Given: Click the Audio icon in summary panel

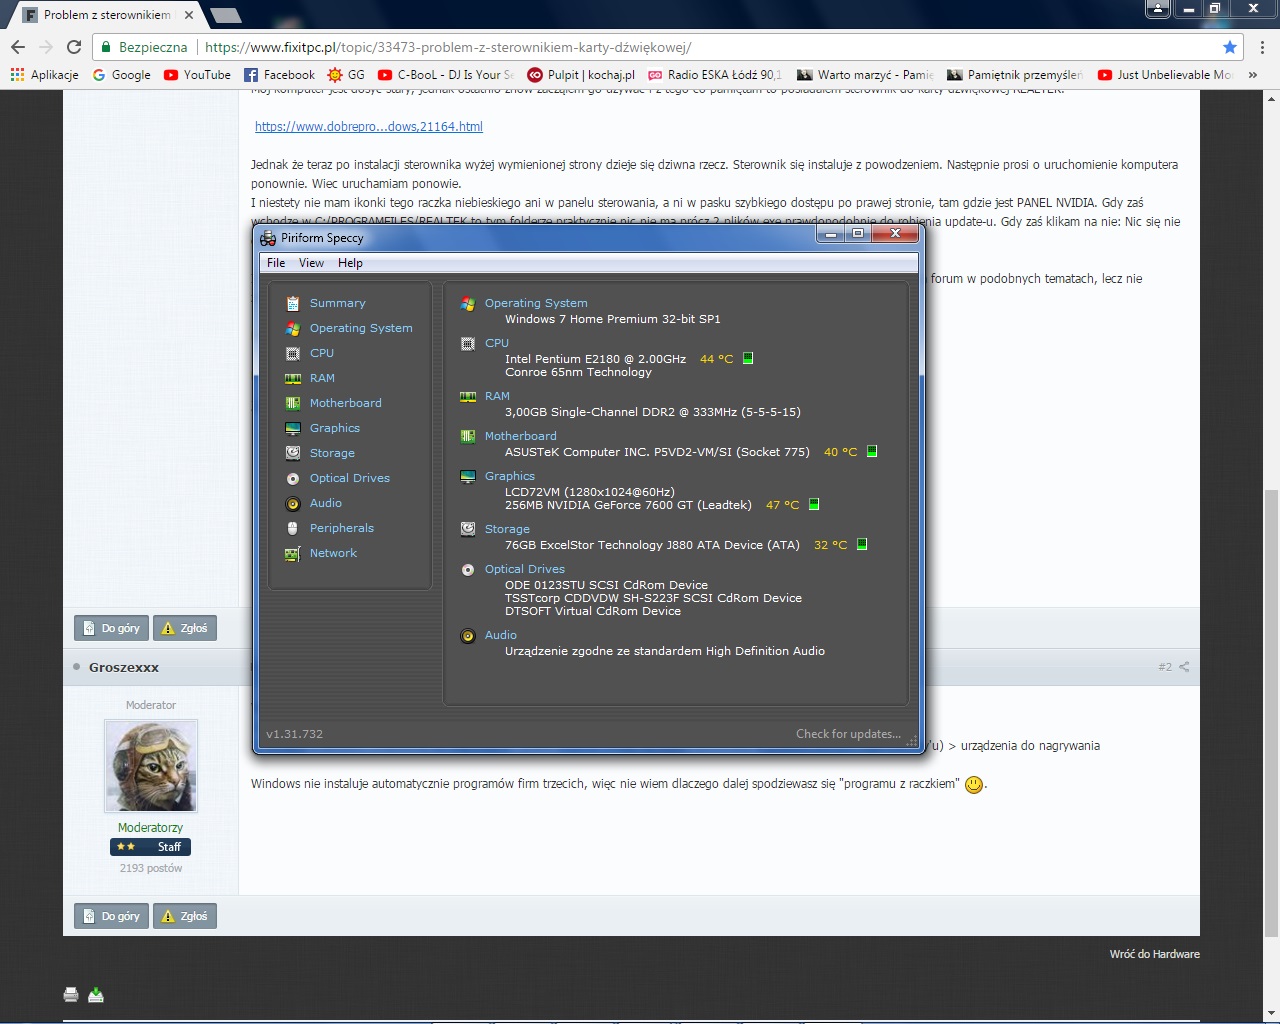Looking at the screenshot, I should 468,635.
